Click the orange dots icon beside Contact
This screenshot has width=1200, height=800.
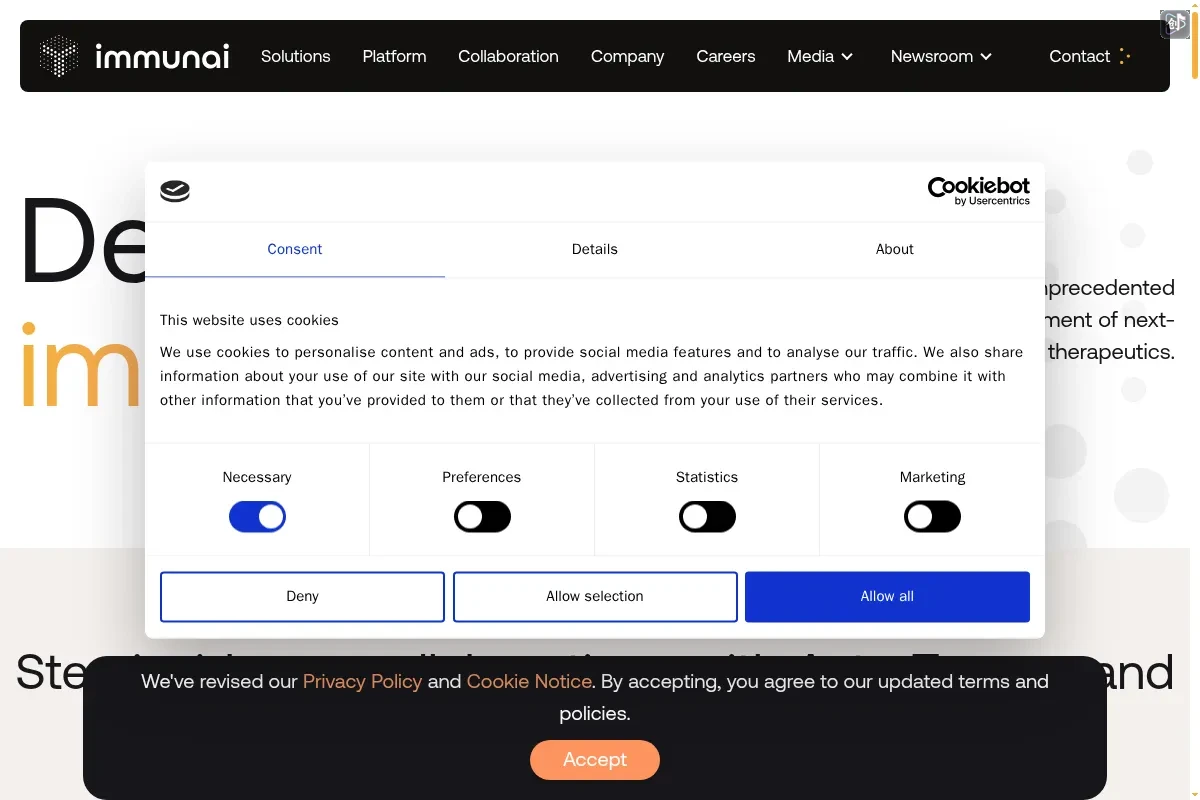tap(1125, 56)
